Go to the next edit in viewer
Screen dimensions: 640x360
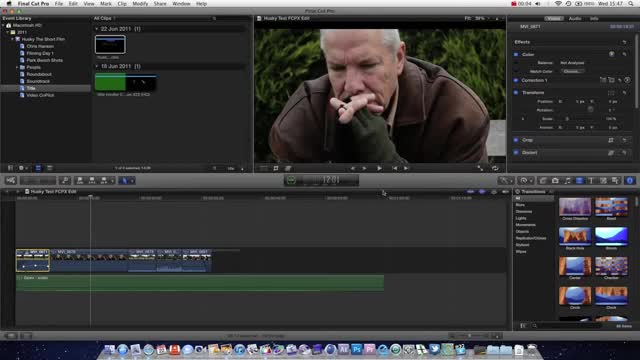406,168
